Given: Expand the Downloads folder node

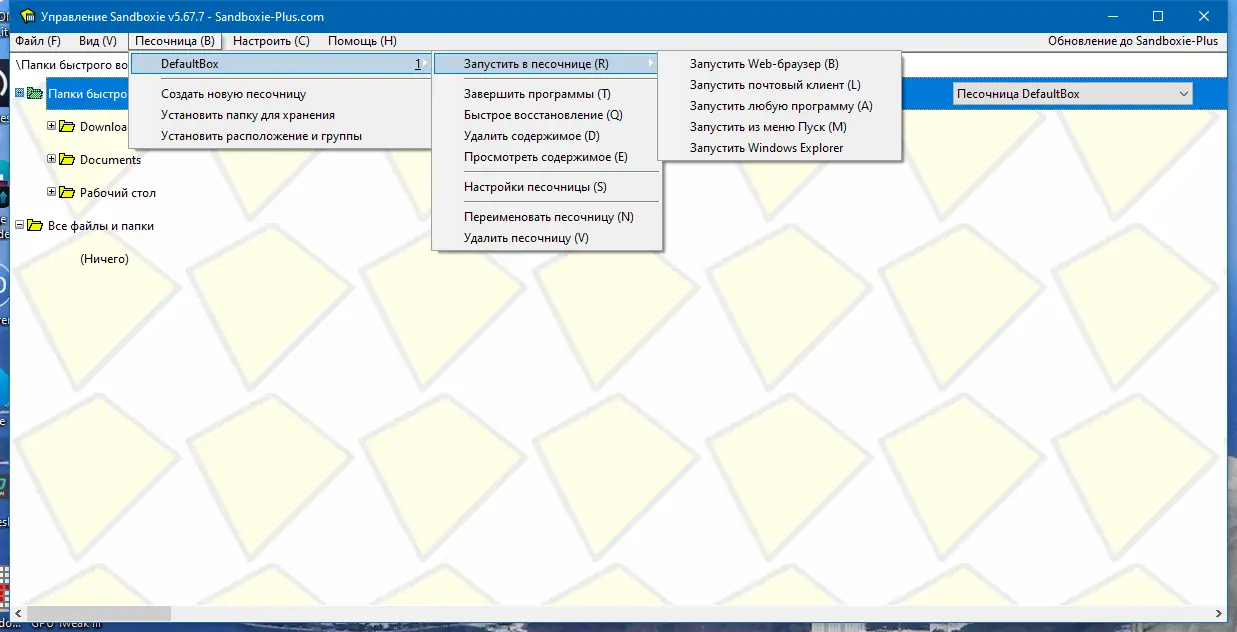Looking at the screenshot, I should click(52, 127).
